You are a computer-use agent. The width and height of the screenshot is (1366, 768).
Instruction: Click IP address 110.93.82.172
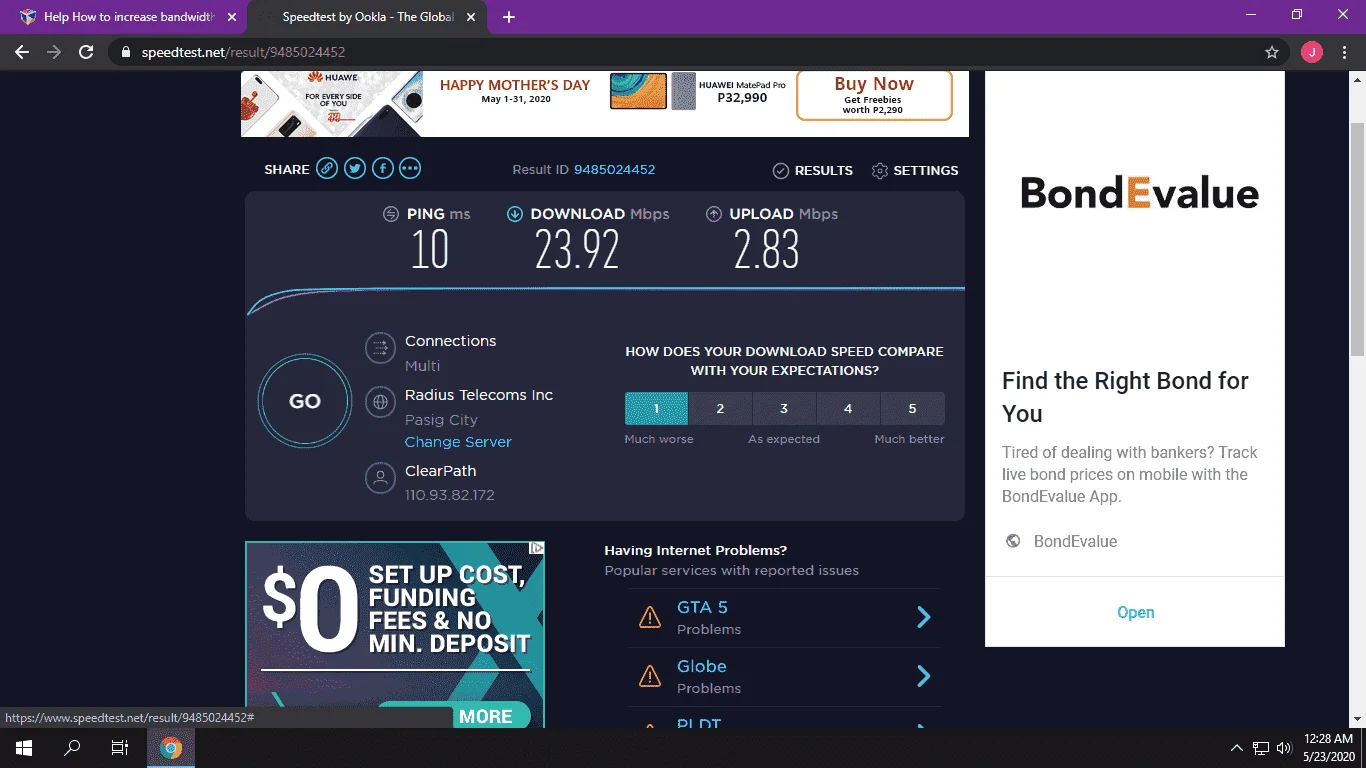coord(449,495)
